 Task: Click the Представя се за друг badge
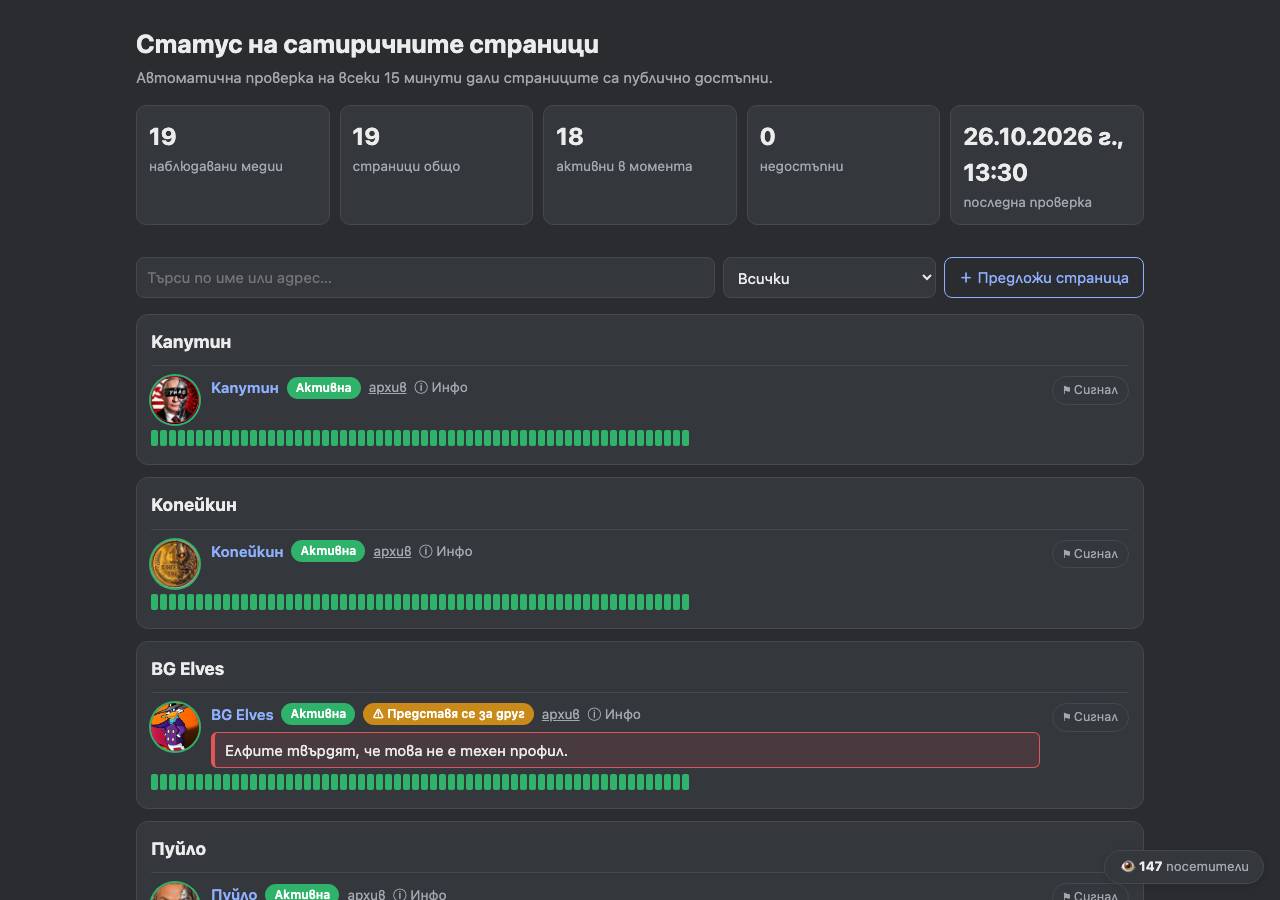pos(448,714)
